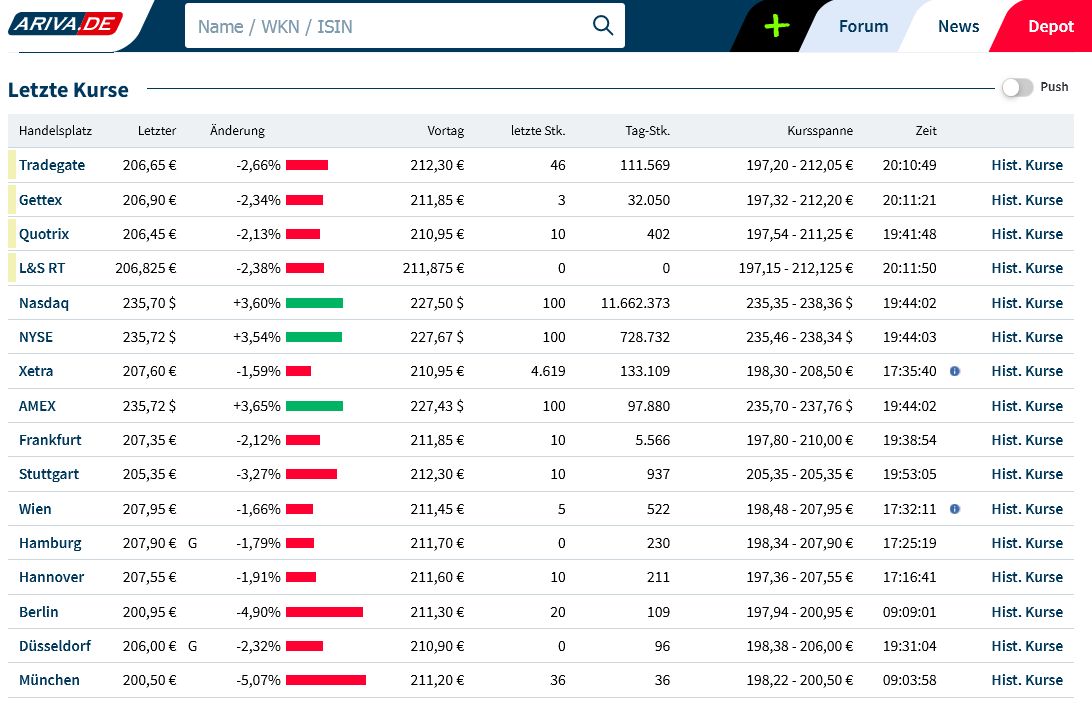
Task: Toggle the Push switch
Action: pyautogui.click(x=1017, y=88)
